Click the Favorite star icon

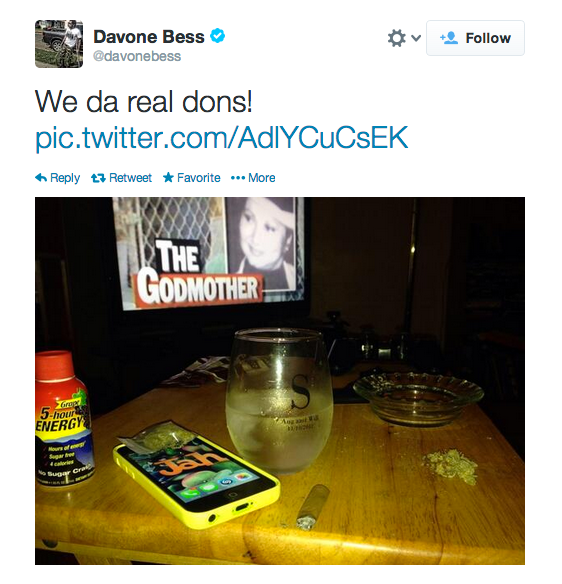click(168, 177)
